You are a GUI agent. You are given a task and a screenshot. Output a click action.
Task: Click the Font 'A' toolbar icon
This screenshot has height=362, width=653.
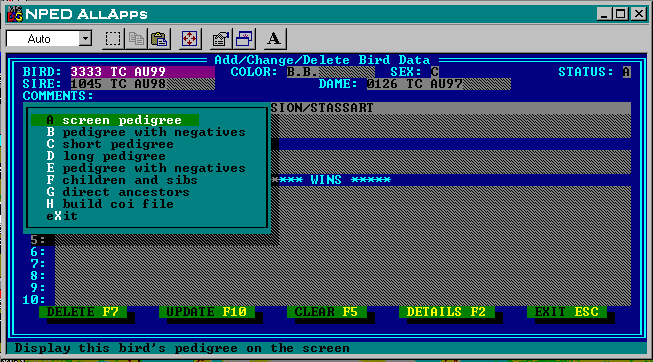[x=274, y=39]
